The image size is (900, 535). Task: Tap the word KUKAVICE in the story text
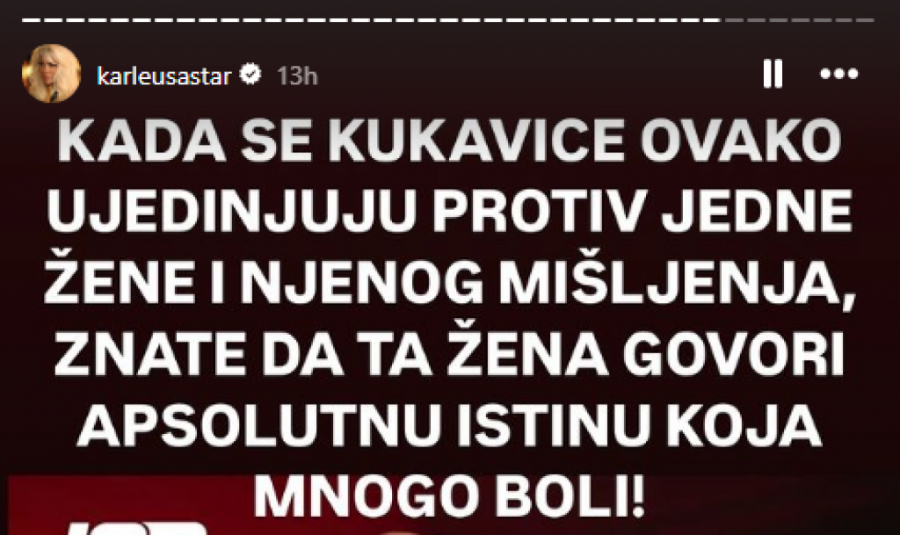(476, 141)
